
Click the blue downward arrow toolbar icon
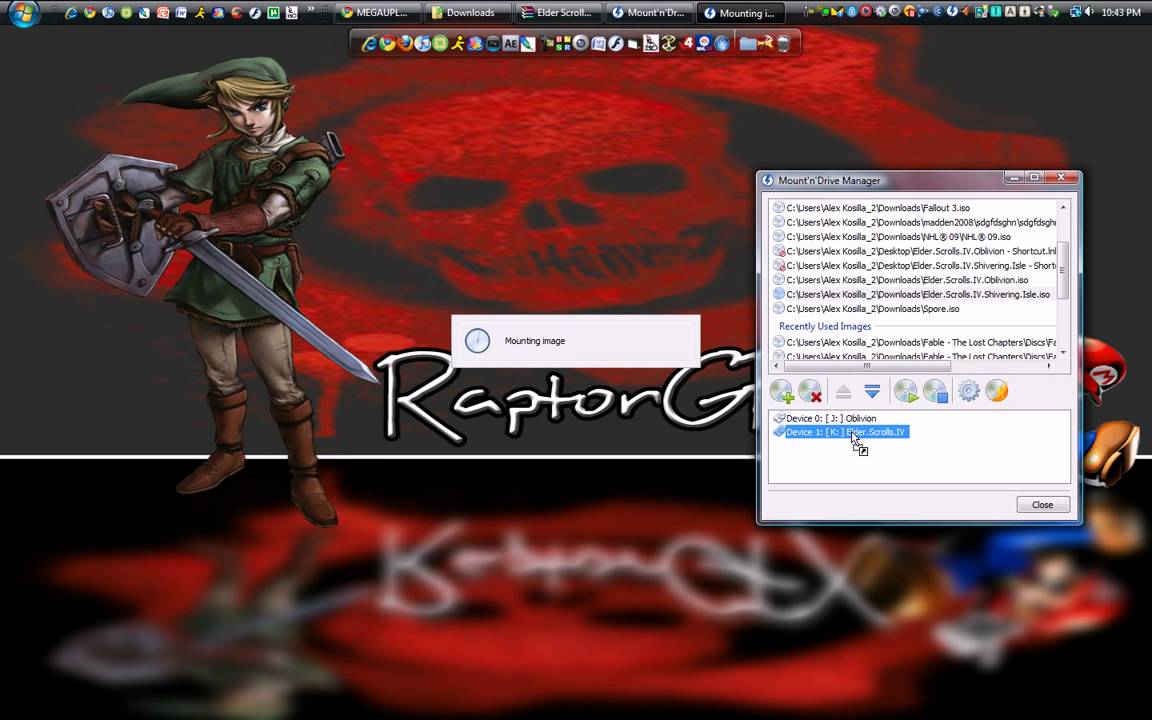pos(872,392)
